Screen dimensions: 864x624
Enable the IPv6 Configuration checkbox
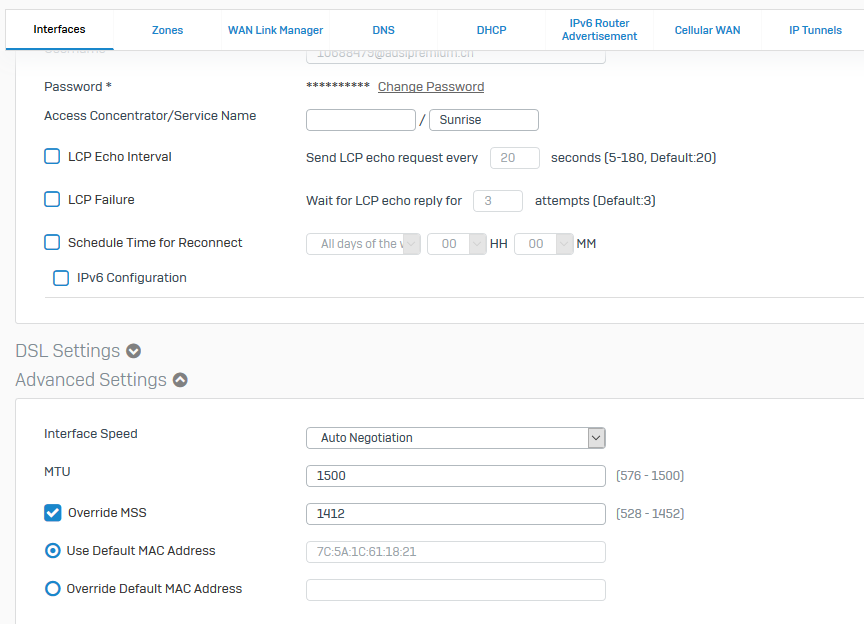(61, 278)
